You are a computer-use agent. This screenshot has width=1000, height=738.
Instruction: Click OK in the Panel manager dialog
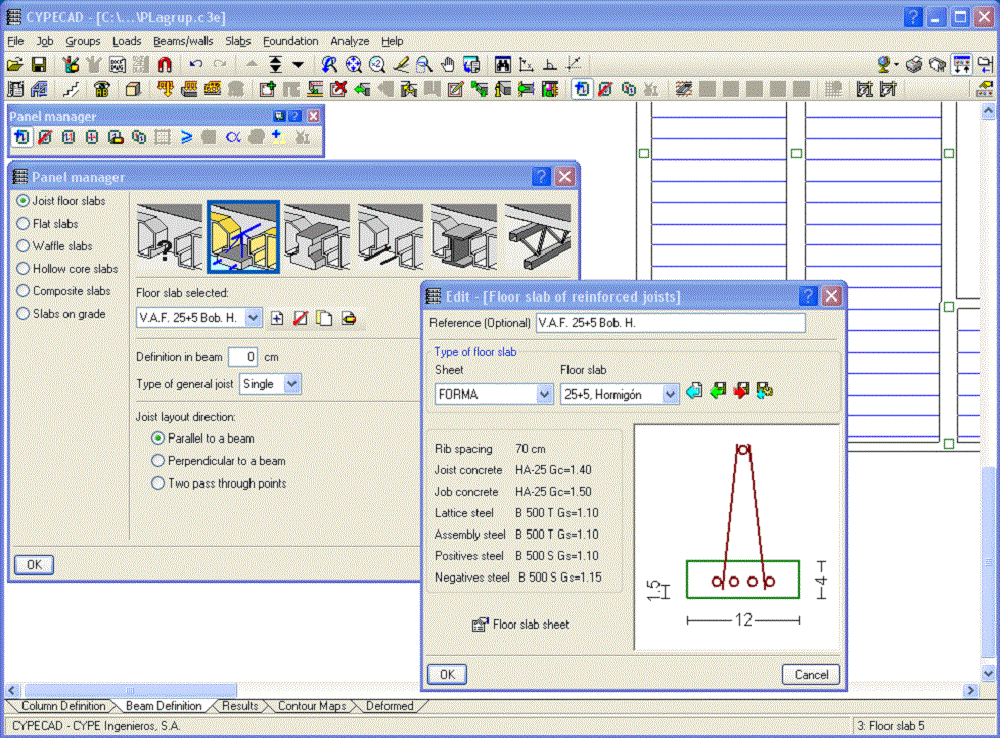[x=34, y=565]
